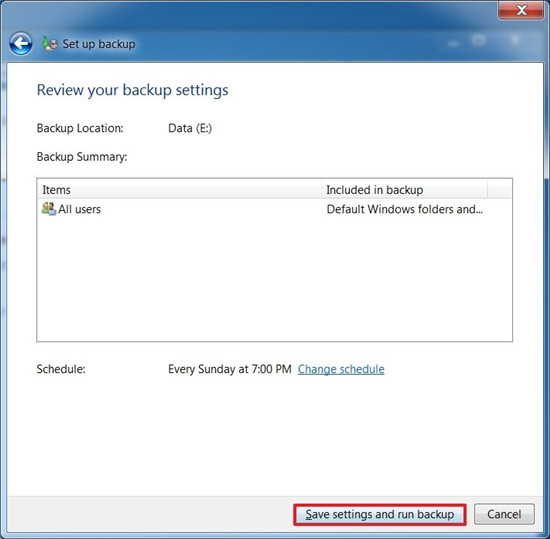The image size is (550, 539).
Task: Click the Data (E:) backup location value
Action: coord(190,128)
